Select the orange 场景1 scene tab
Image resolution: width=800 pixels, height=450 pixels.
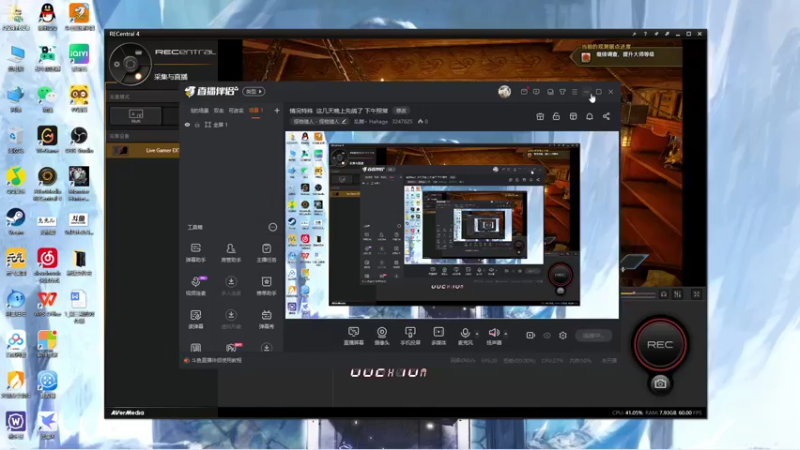[256, 110]
